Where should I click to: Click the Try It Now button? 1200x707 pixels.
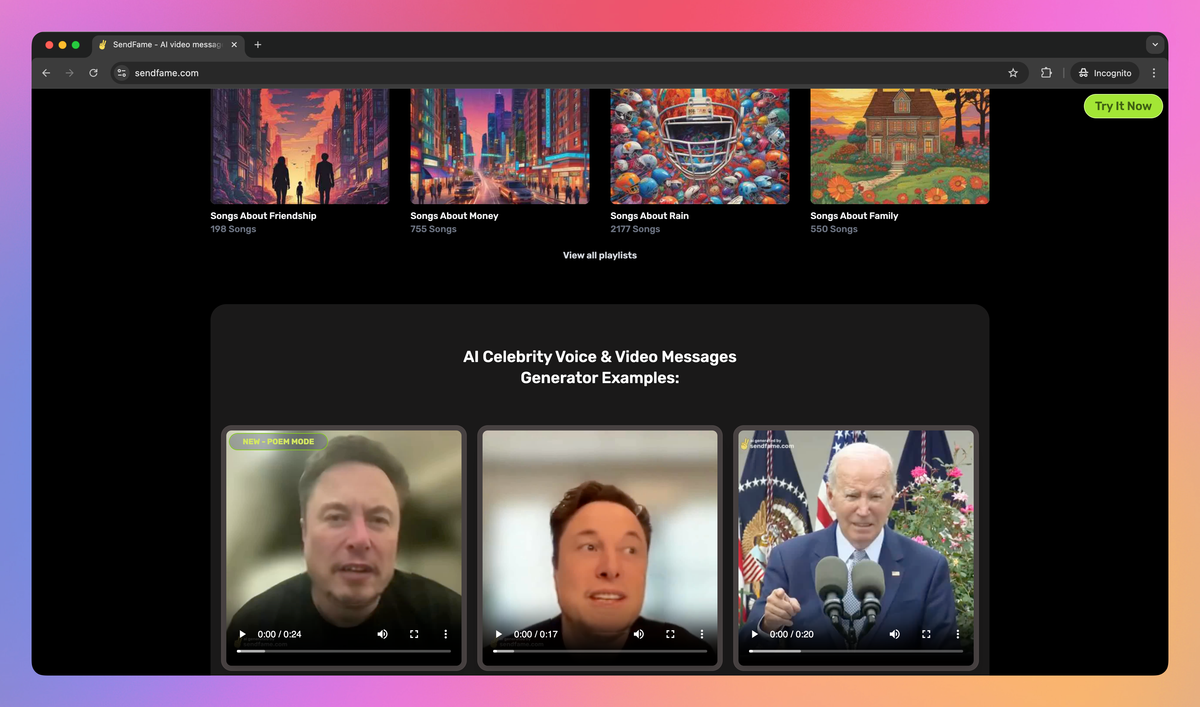(1123, 106)
